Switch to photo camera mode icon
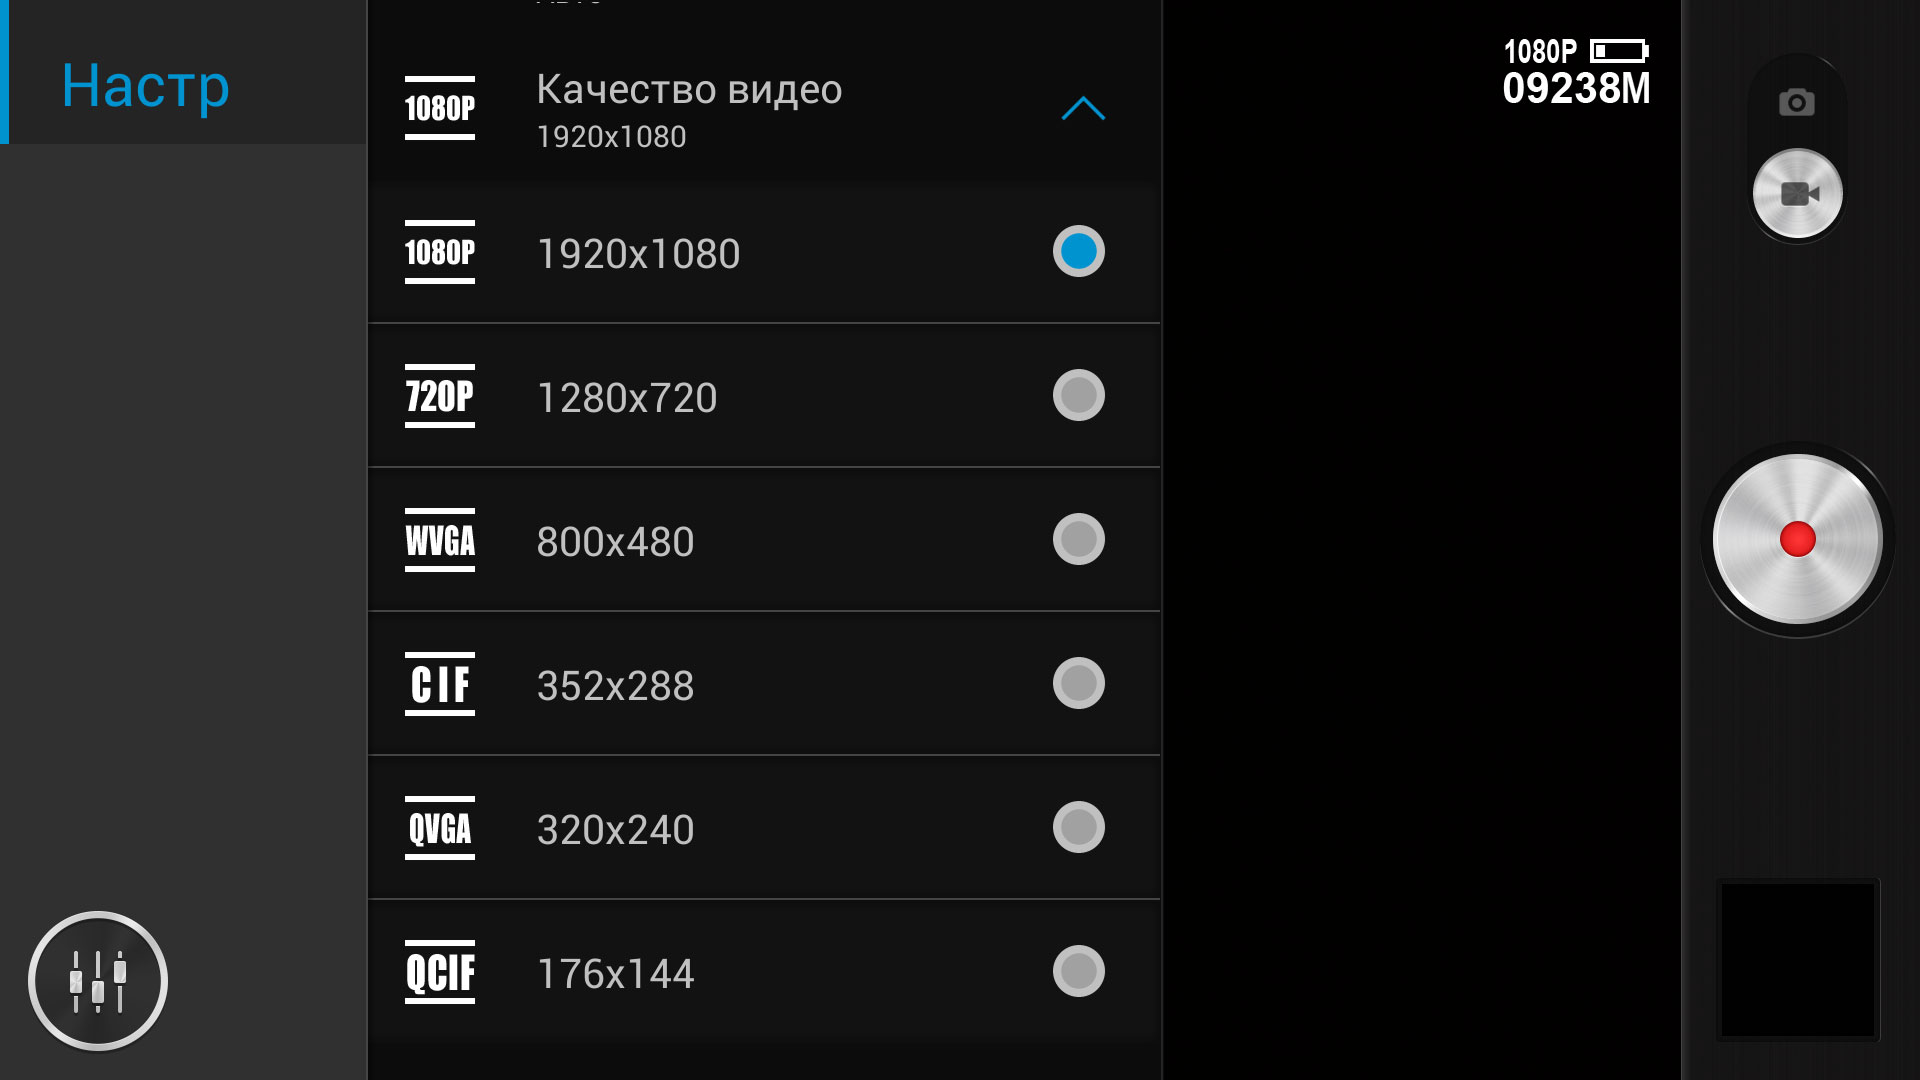1920x1080 pixels. click(1797, 103)
